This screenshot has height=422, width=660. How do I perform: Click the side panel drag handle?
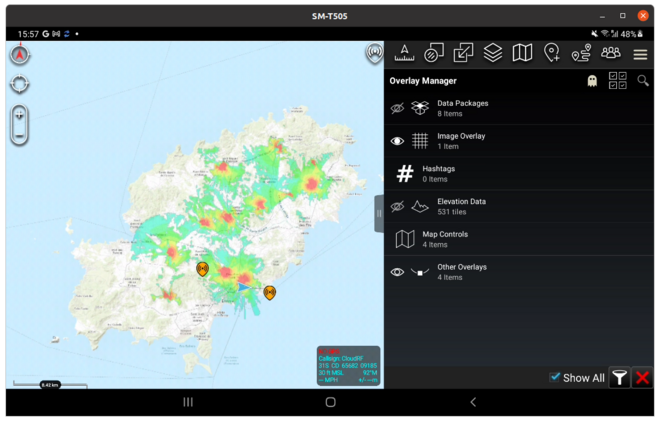pyautogui.click(x=379, y=214)
